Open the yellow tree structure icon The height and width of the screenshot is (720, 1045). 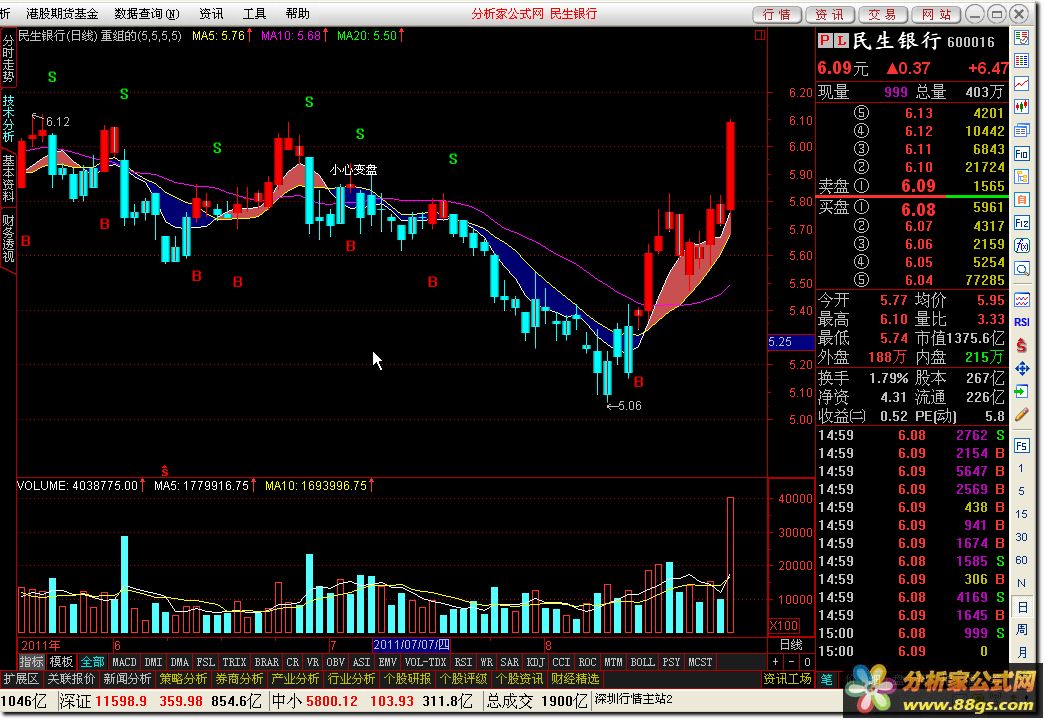(1022, 177)
